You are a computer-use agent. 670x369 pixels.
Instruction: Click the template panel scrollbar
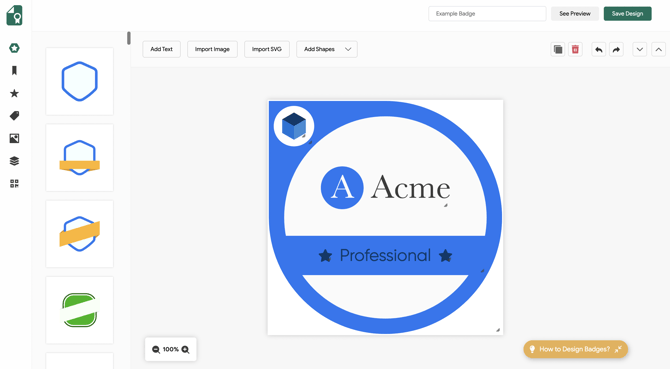click(129, 38)
